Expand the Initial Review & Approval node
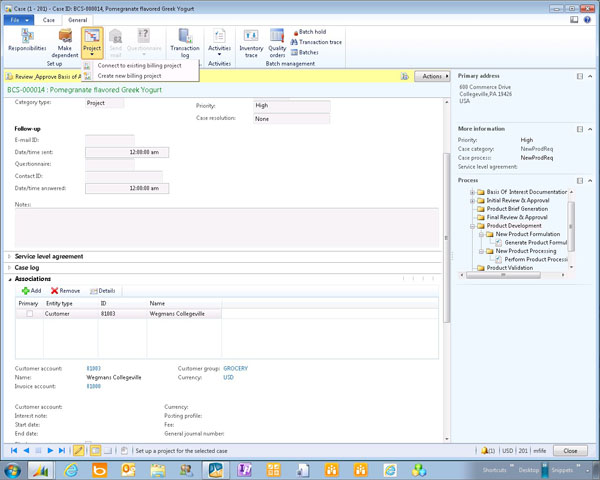The image size is (600, 480). [x=471, y=199]
